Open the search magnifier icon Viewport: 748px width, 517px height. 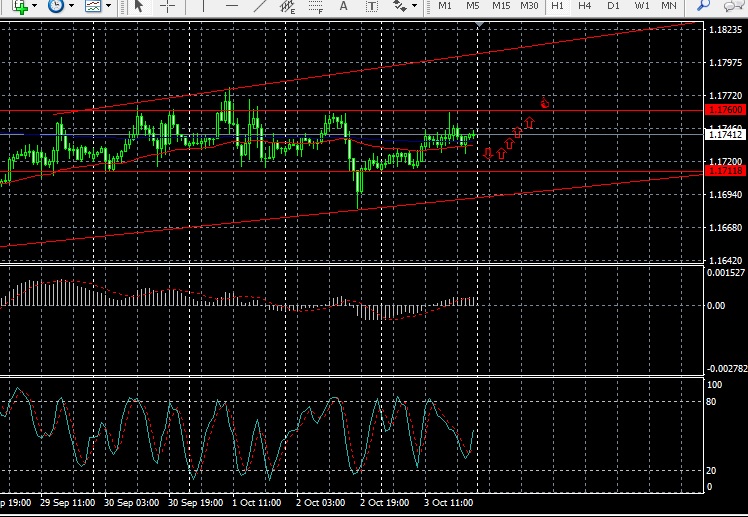(703, 6)
